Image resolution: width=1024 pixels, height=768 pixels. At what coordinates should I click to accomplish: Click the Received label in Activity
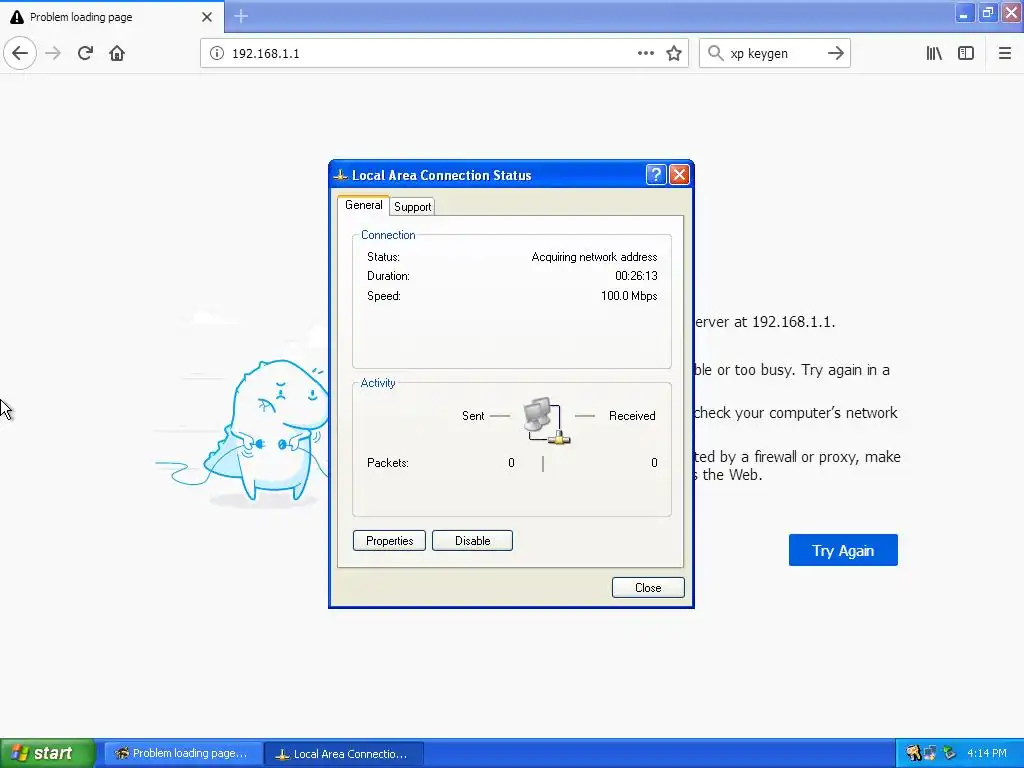pyautogui.click(x=632, y=416)
